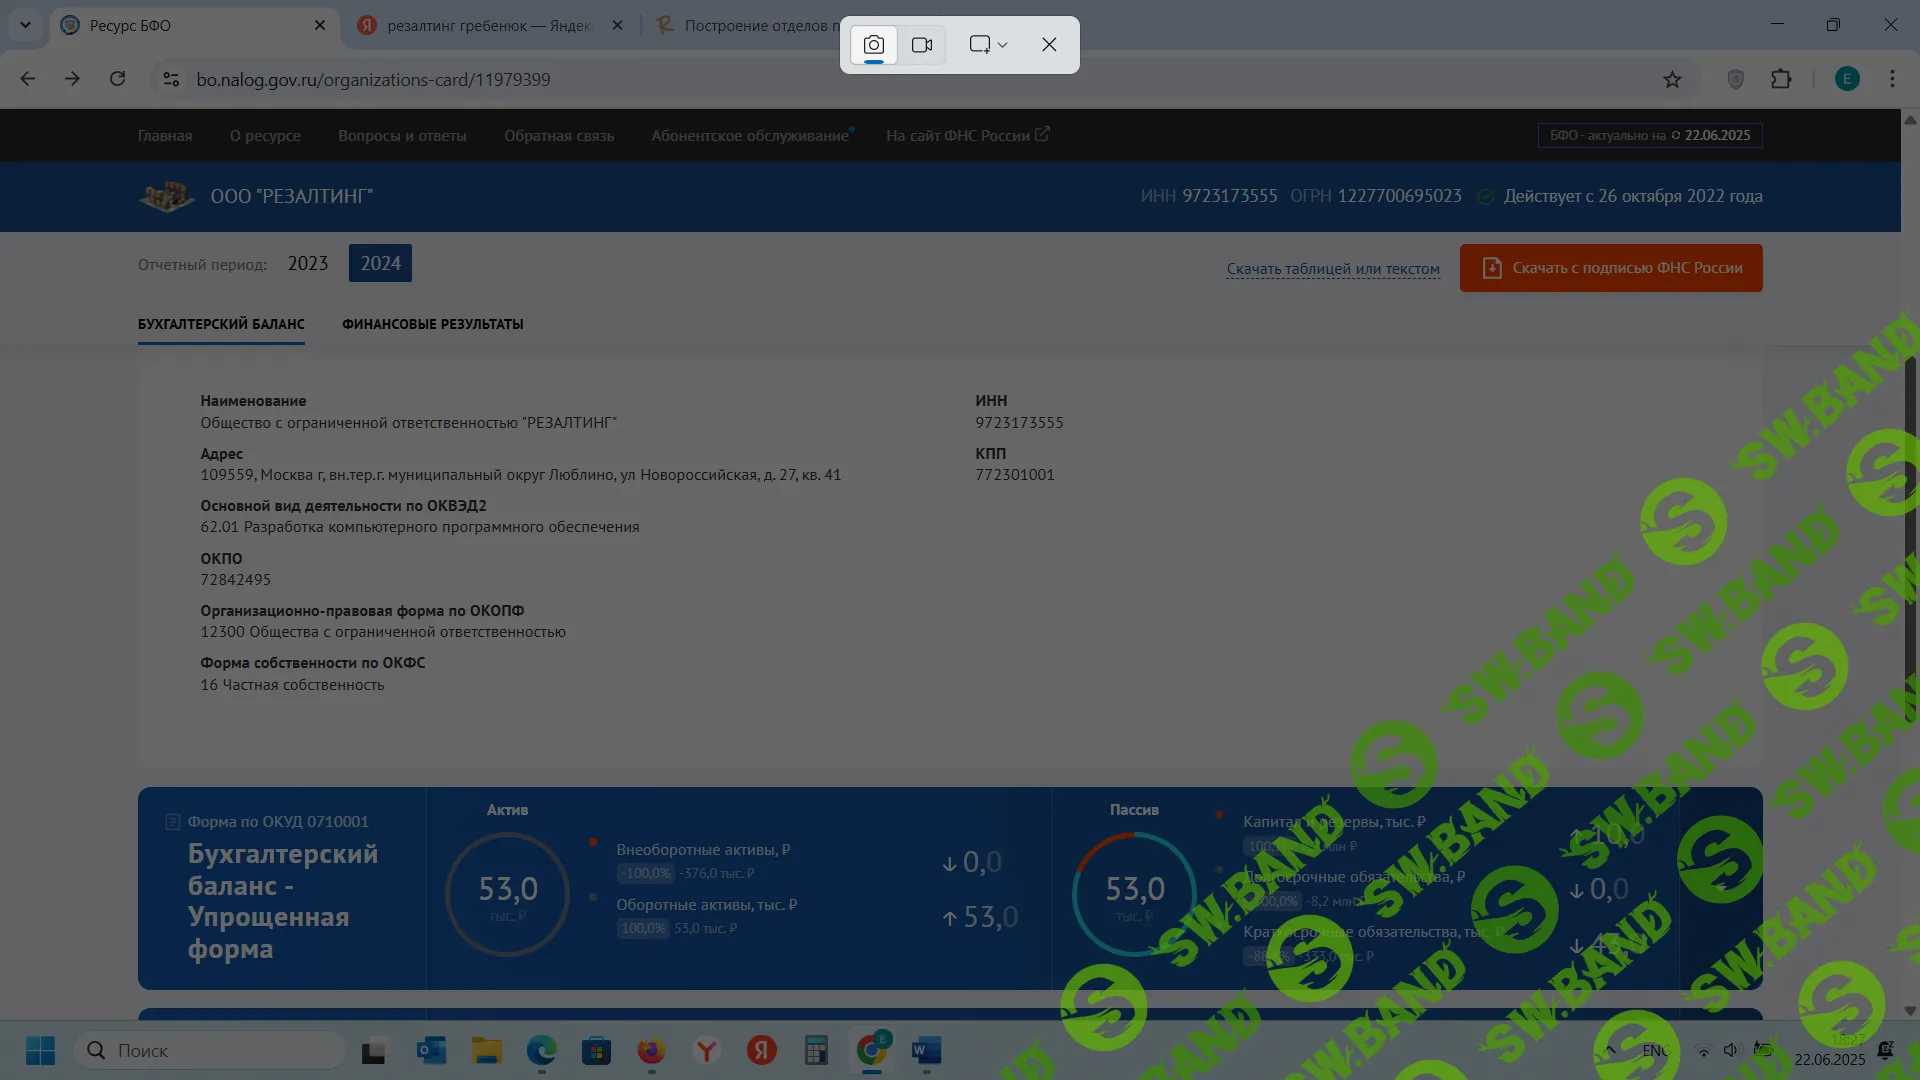The height and width of the screenshot is (1080, 1920).
Task: Open the Extensions puzzle menu
Action: pyautogui.click(x=1781, y=79)
